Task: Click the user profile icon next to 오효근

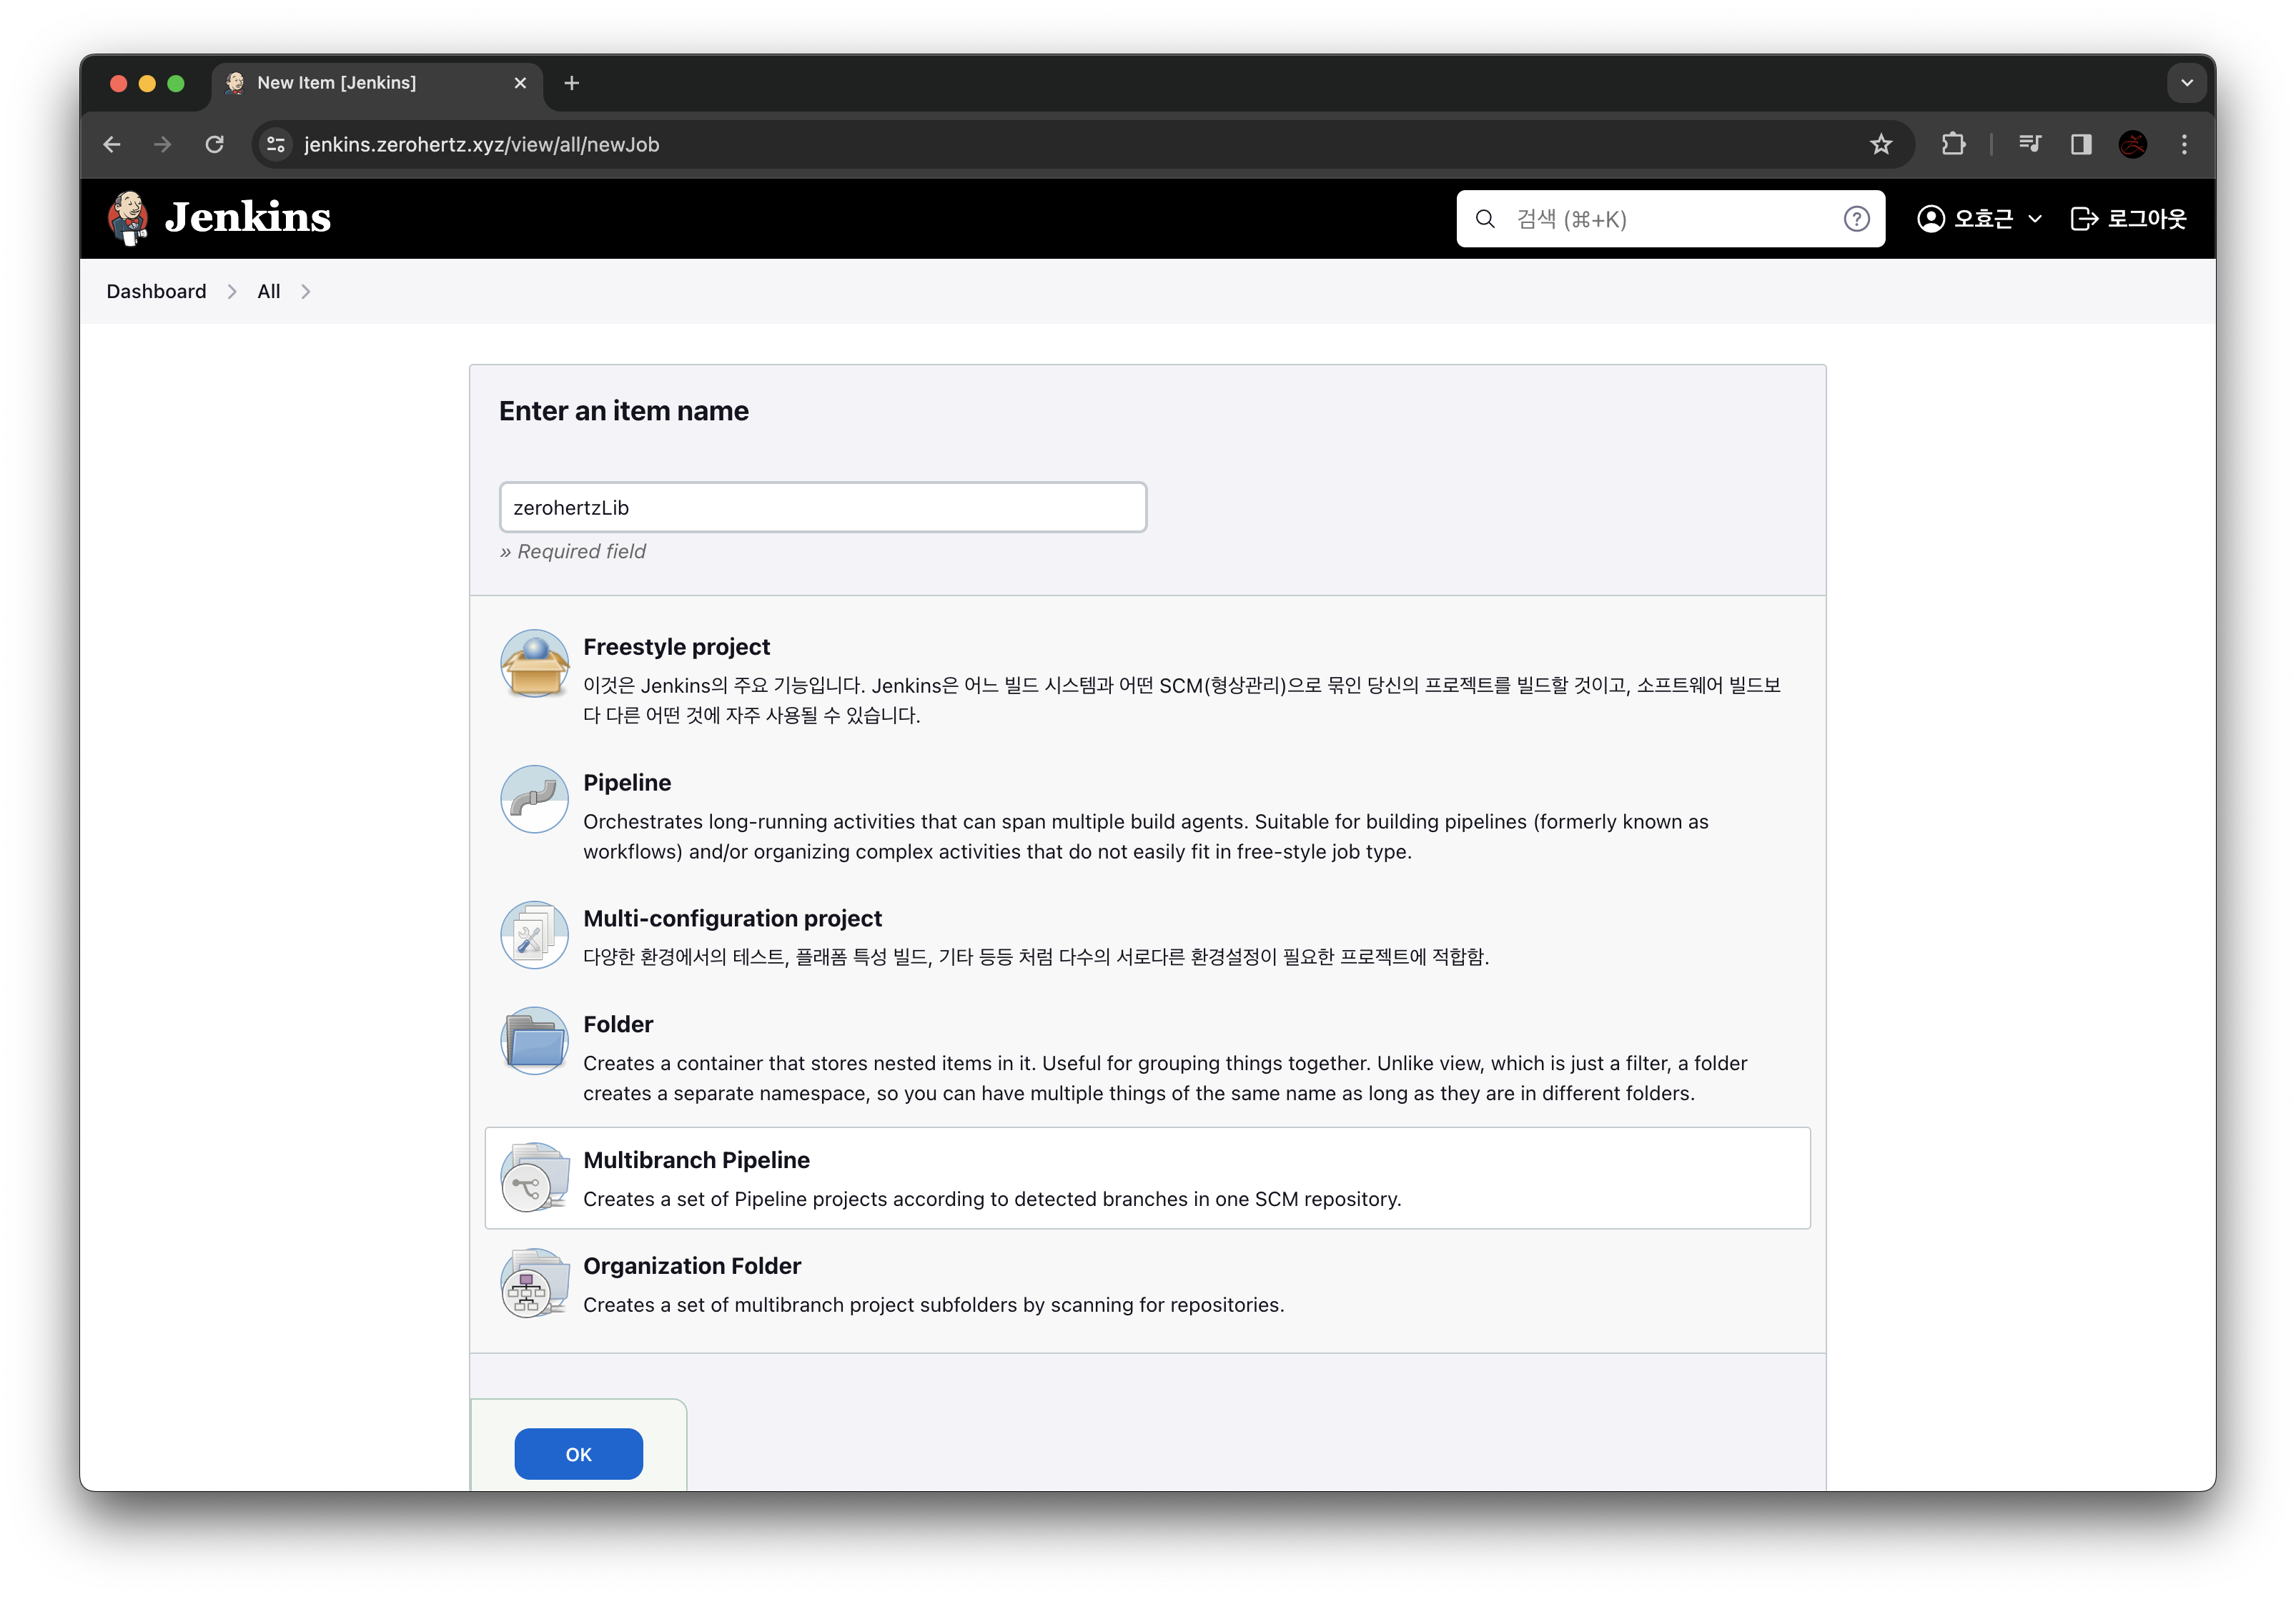Action: point(1931,219)
